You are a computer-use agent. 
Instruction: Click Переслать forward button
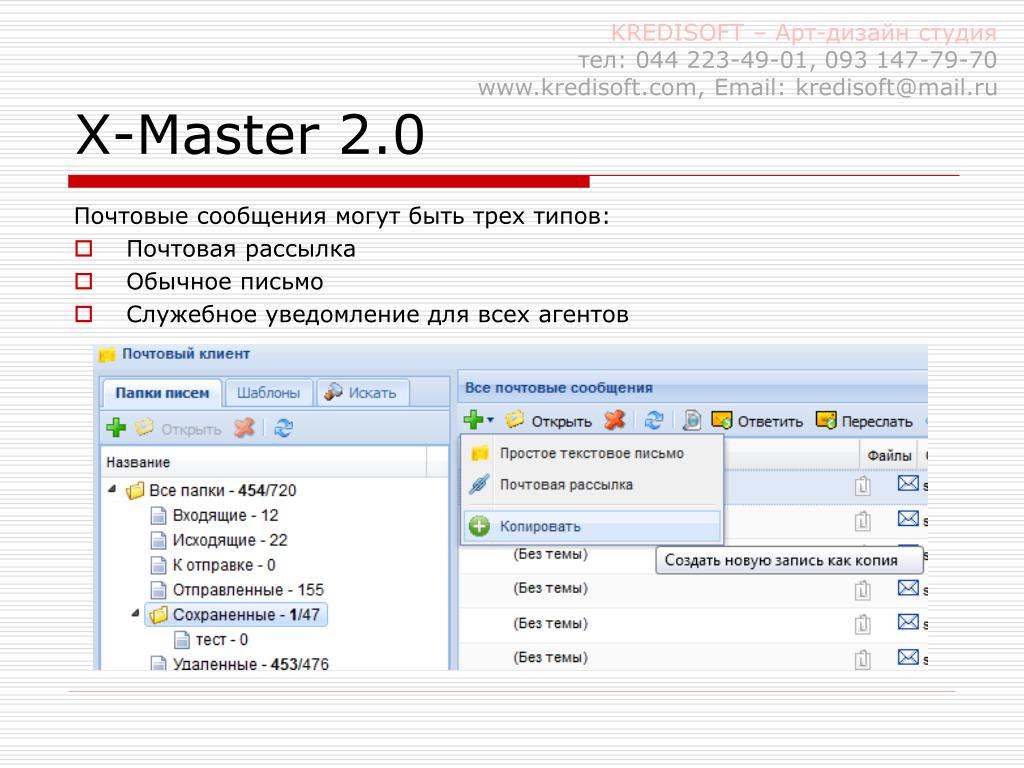click(864, 421)
